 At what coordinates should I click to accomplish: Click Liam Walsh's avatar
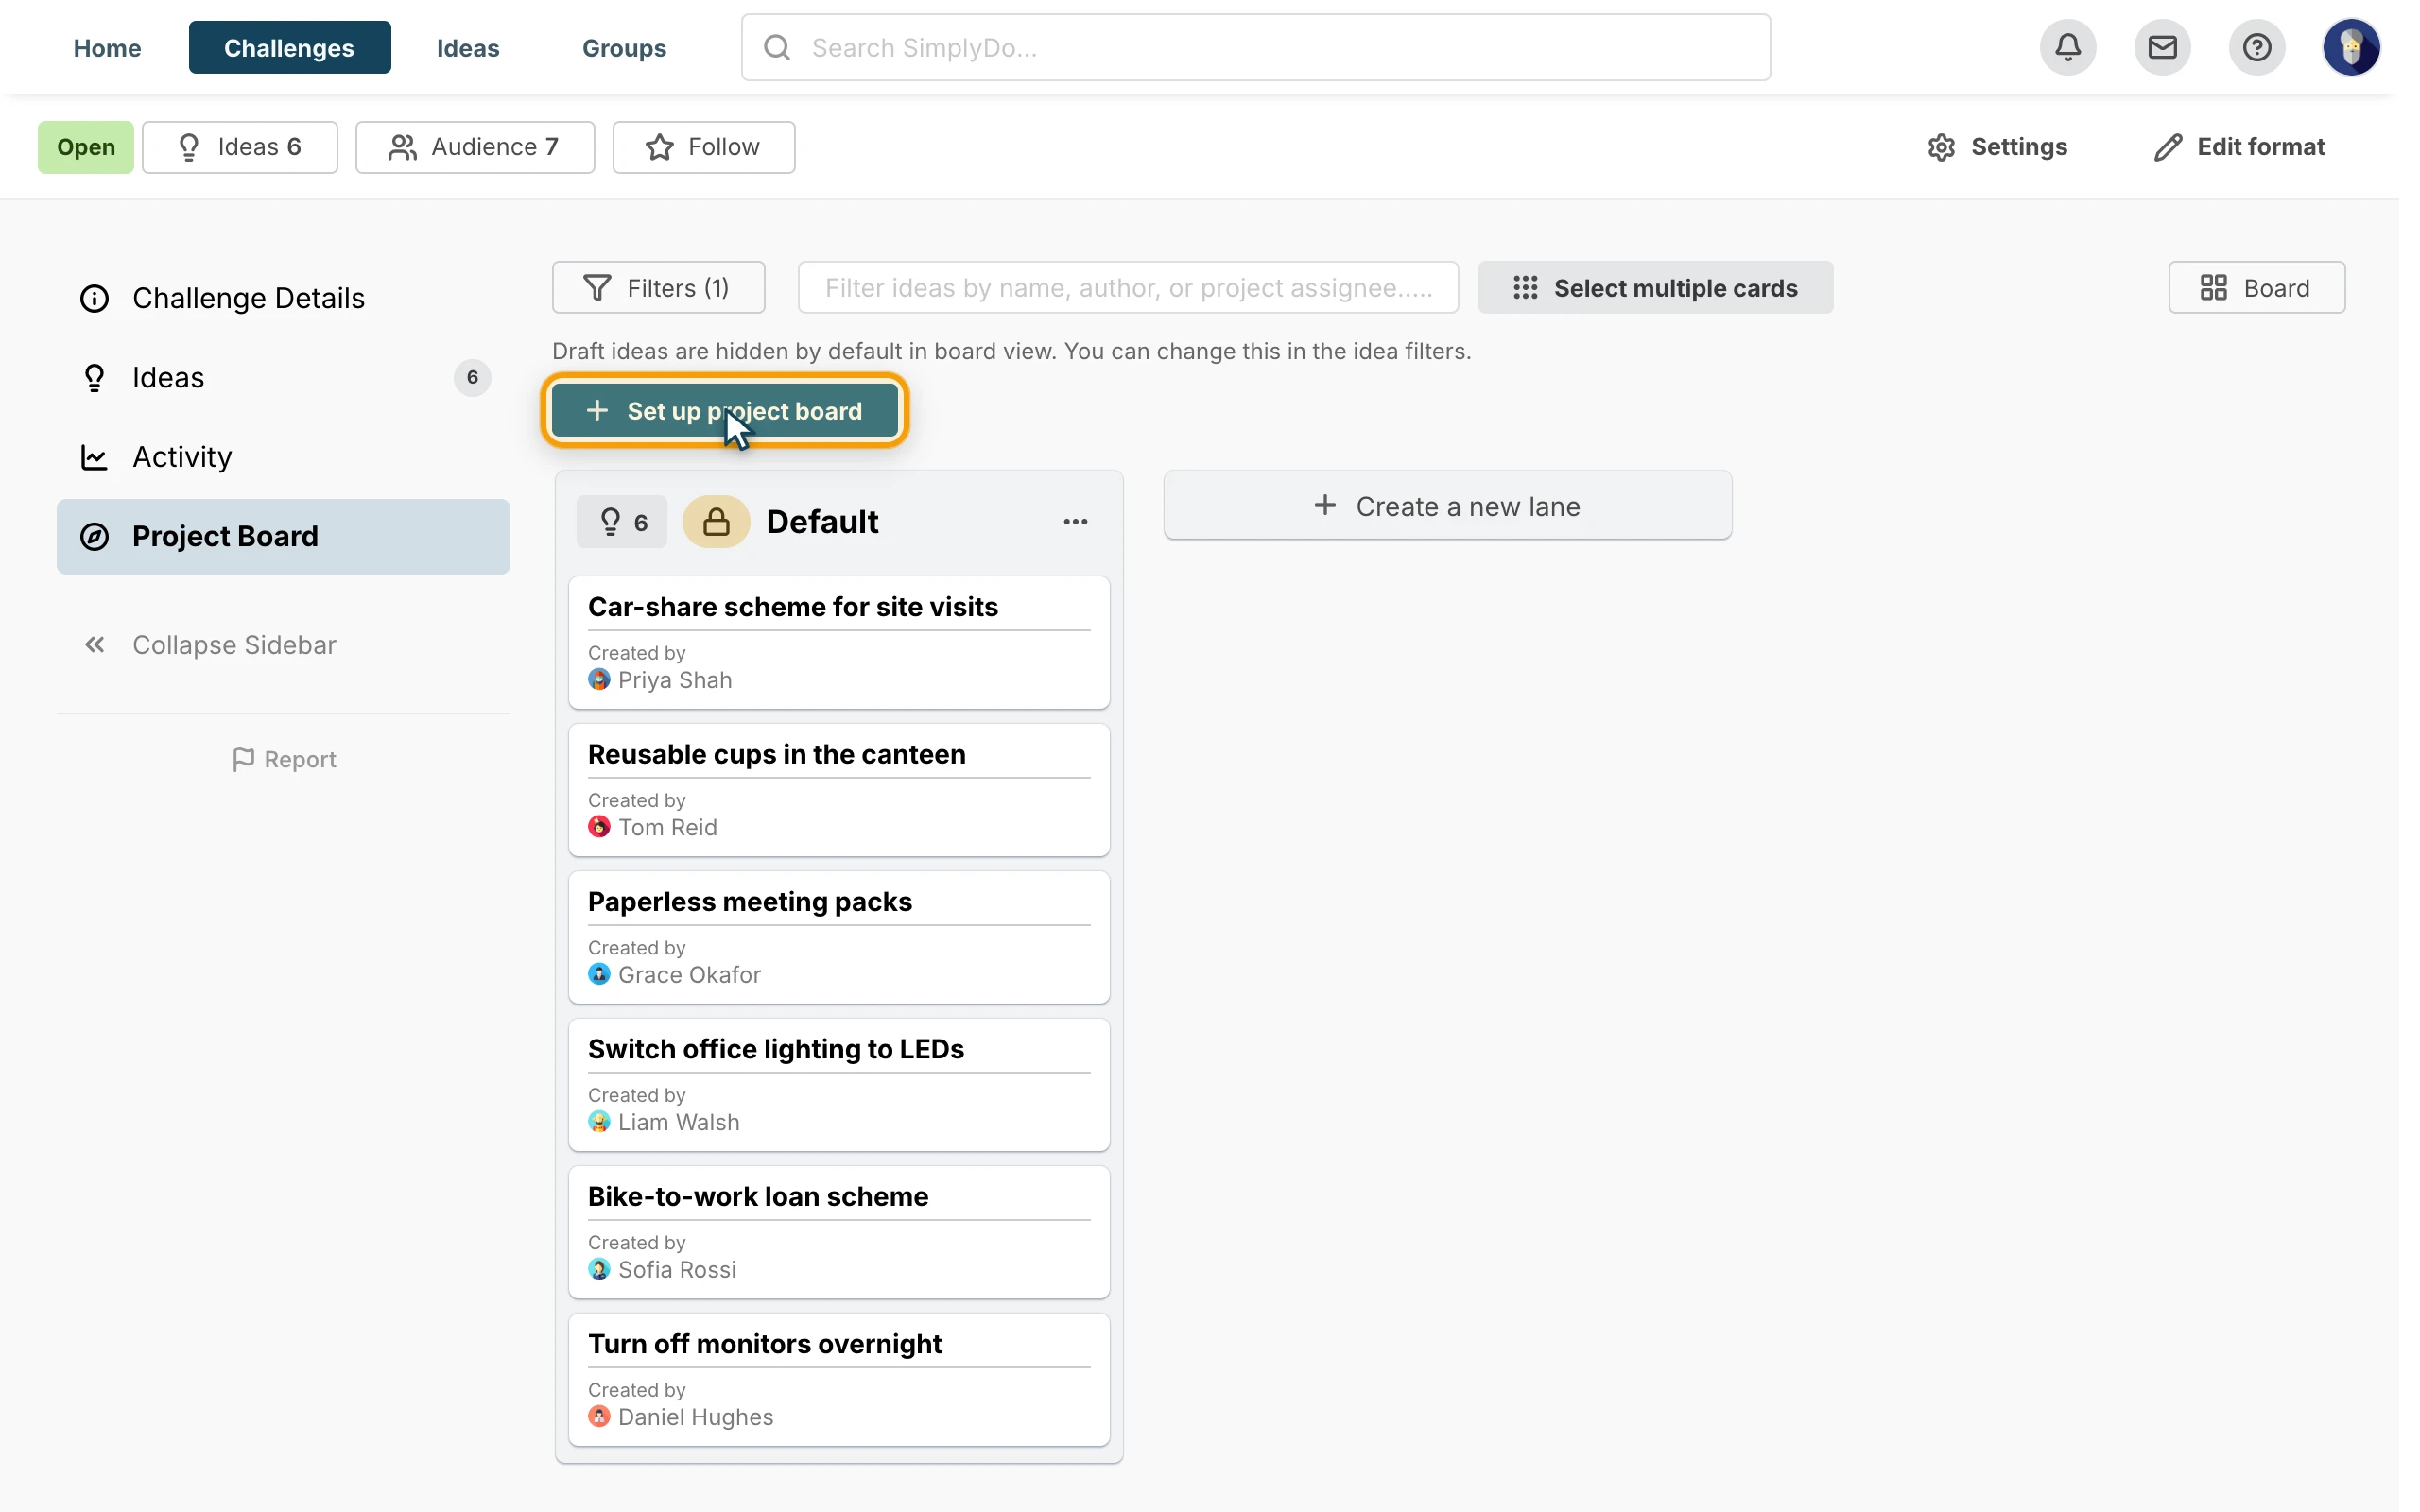pos(599,1122)
